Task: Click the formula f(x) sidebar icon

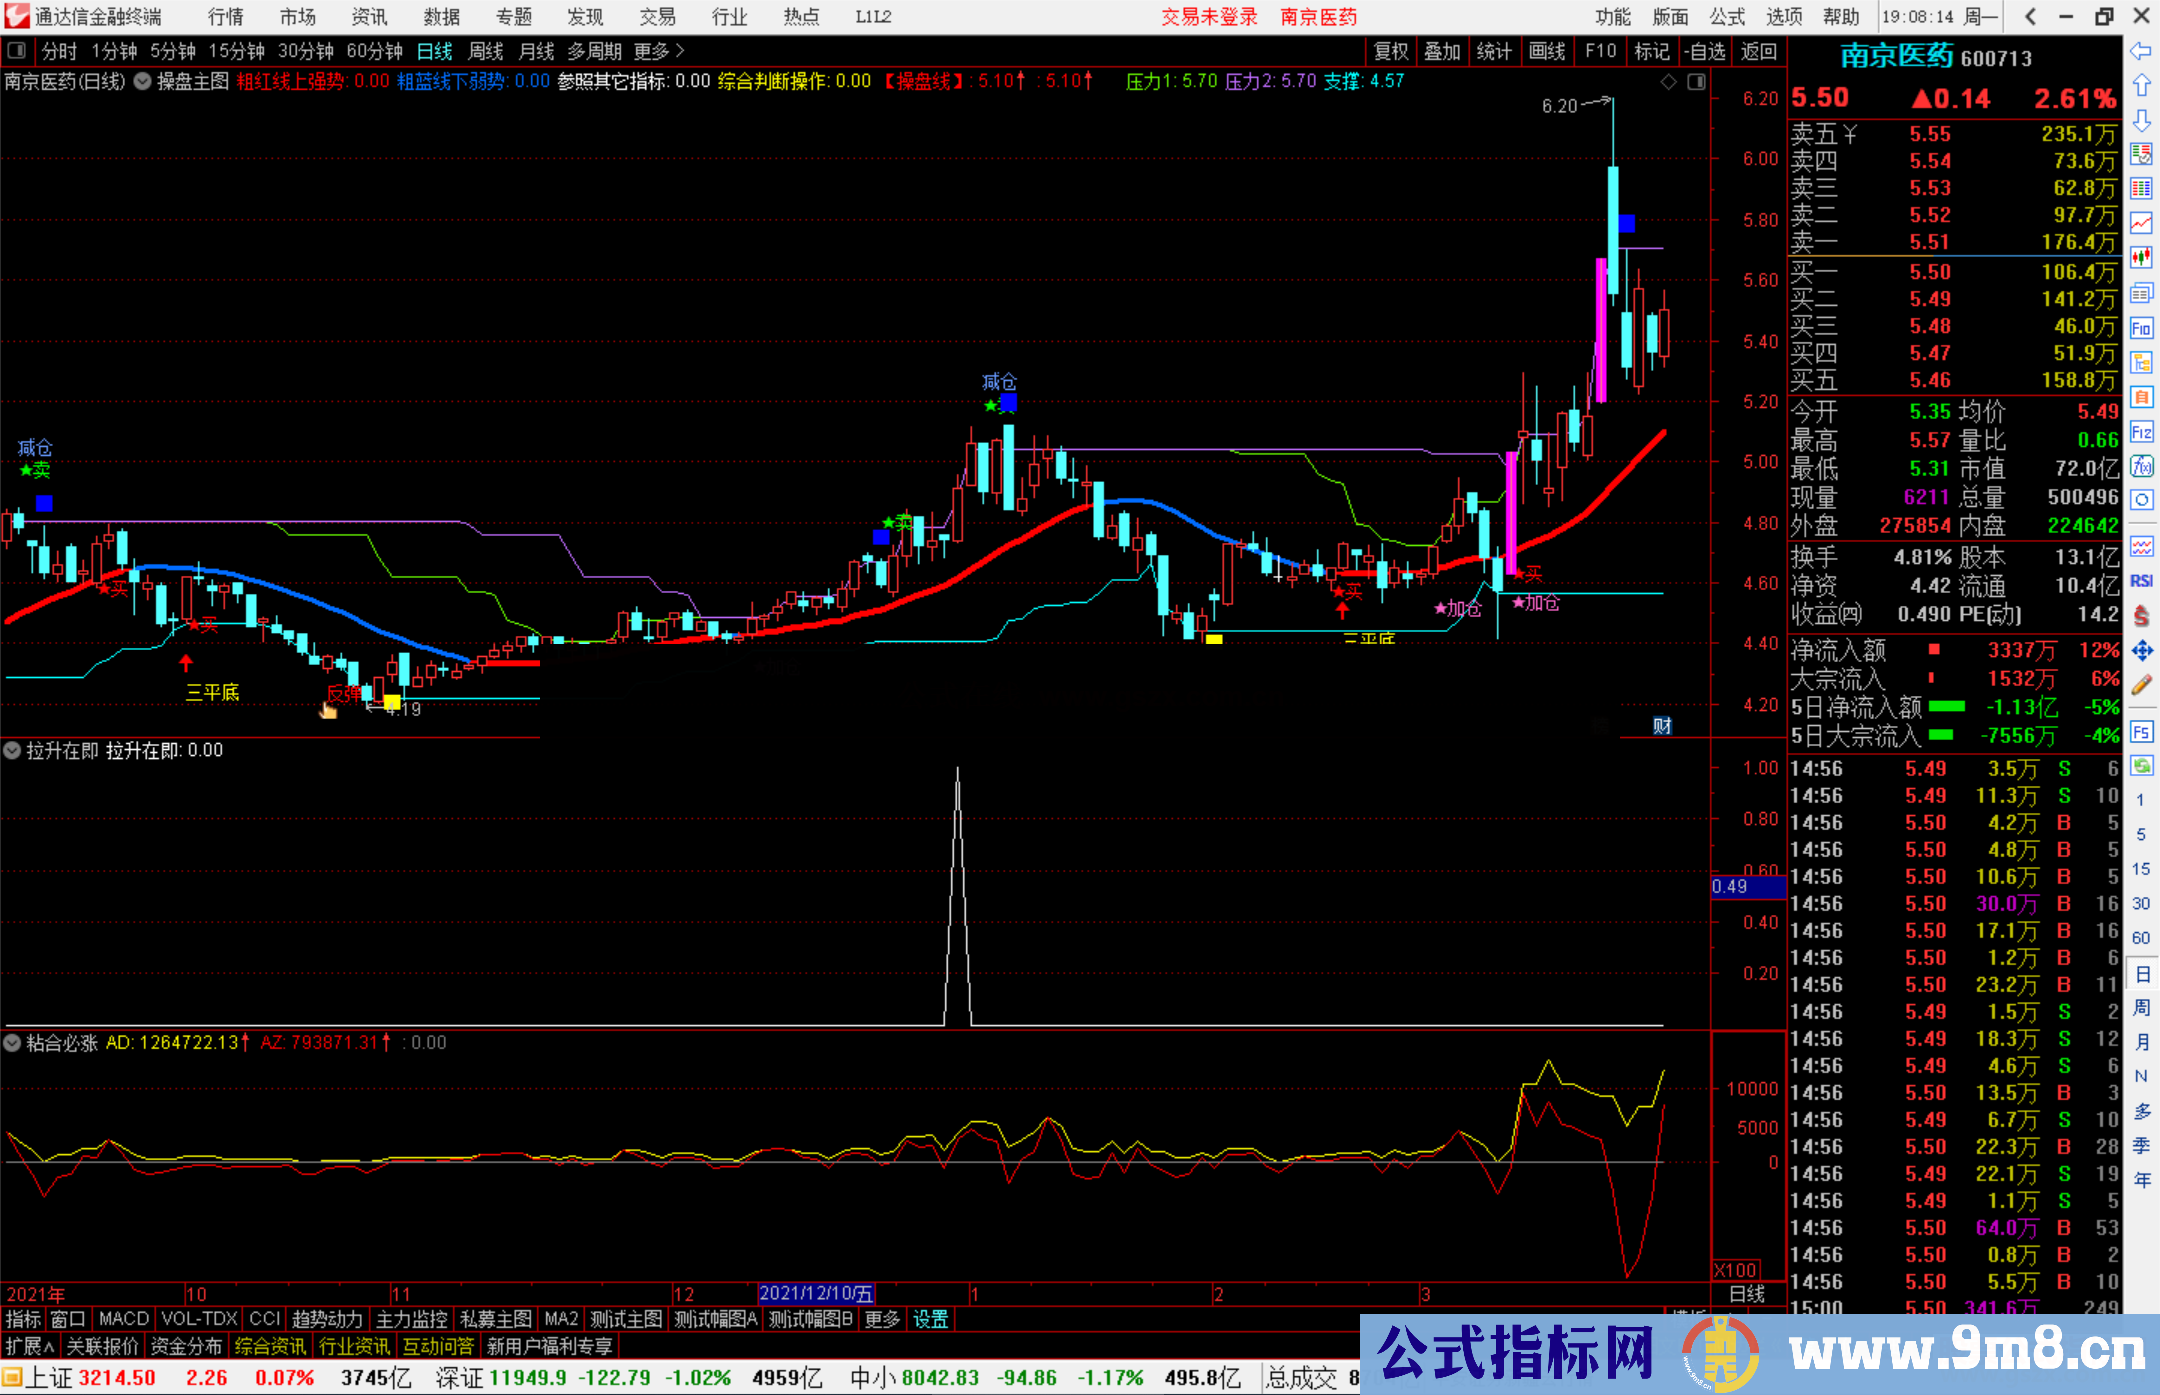Action: [2141, 466]
